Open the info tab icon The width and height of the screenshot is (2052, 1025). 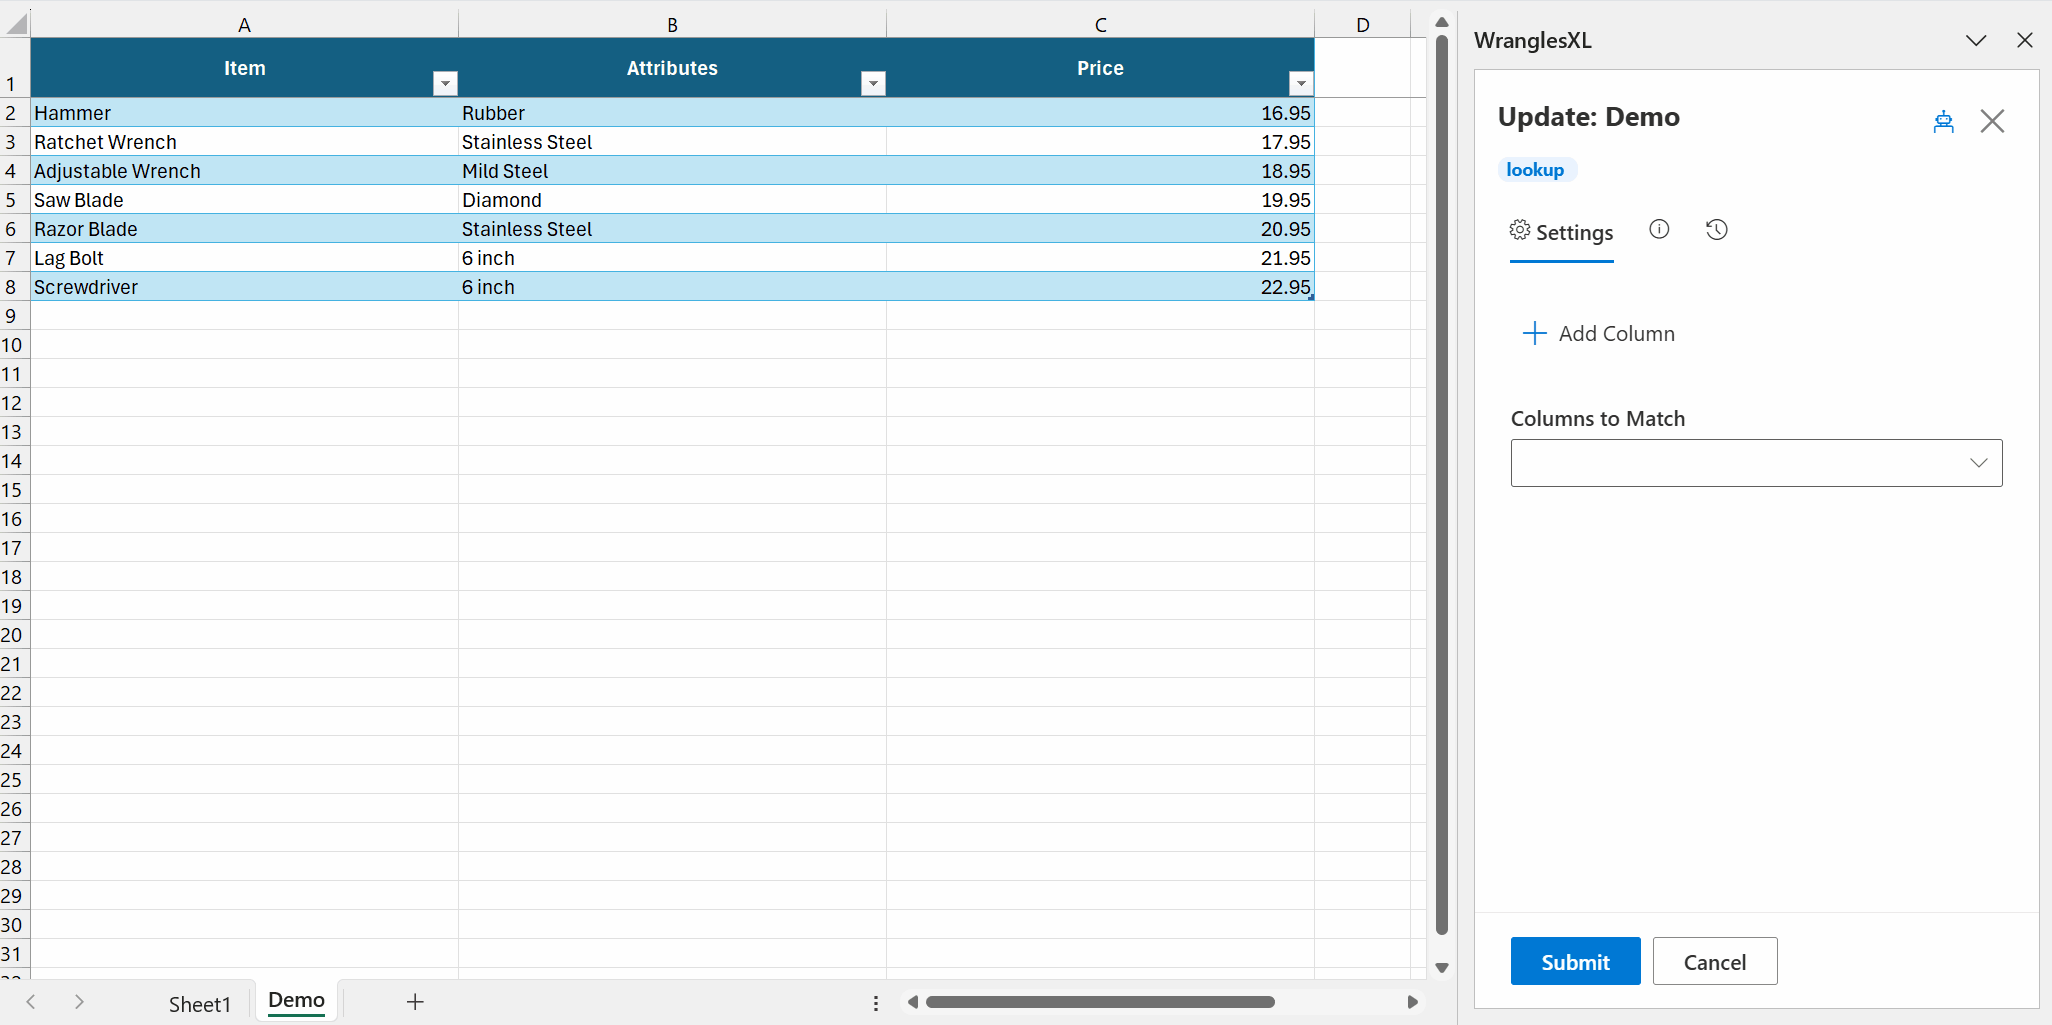1659,230
